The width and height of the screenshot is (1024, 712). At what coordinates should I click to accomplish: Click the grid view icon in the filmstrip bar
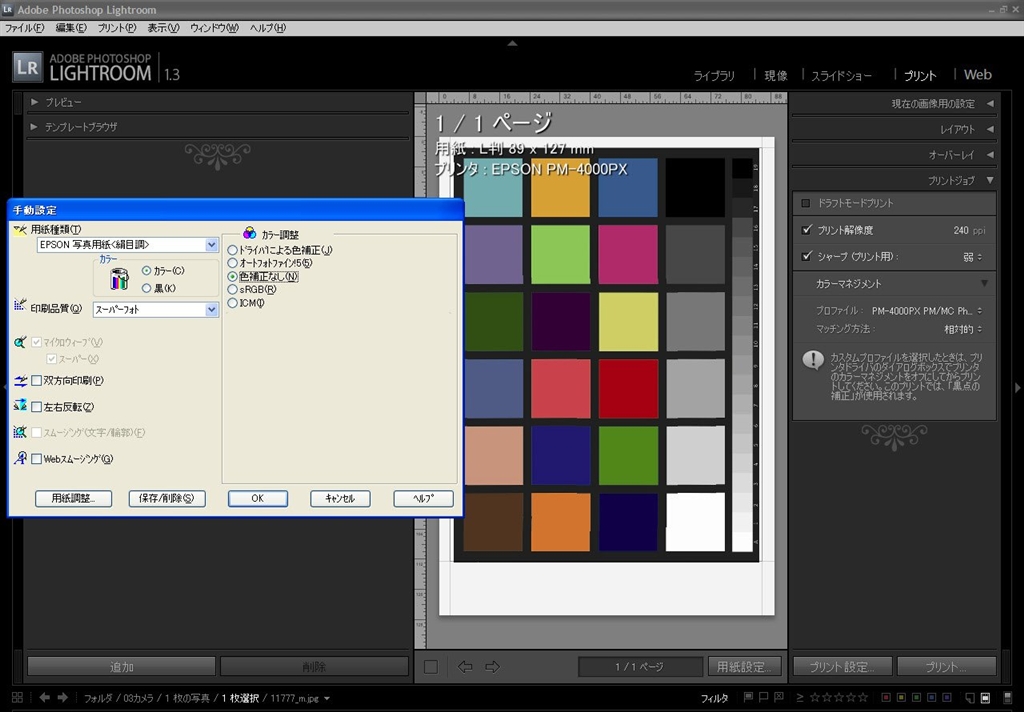[x=17, y=697]
